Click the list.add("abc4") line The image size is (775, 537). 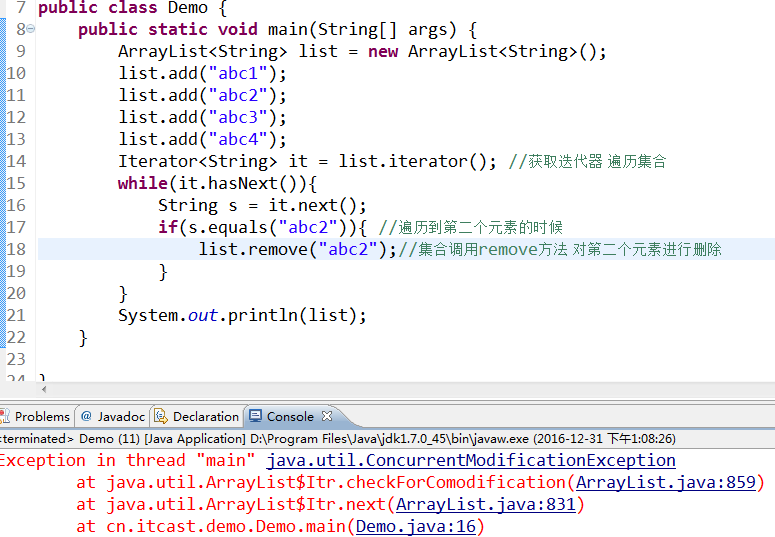click(x=202, y=139)
